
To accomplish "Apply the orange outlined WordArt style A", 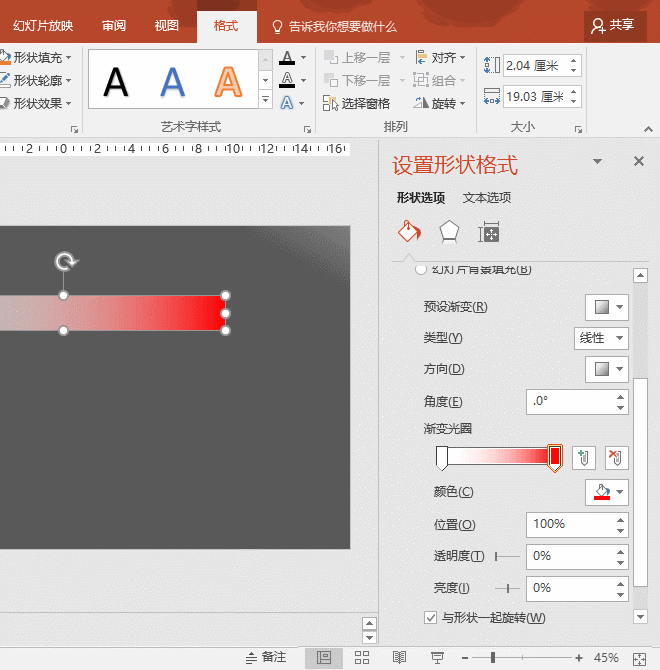I will (228, 81).
